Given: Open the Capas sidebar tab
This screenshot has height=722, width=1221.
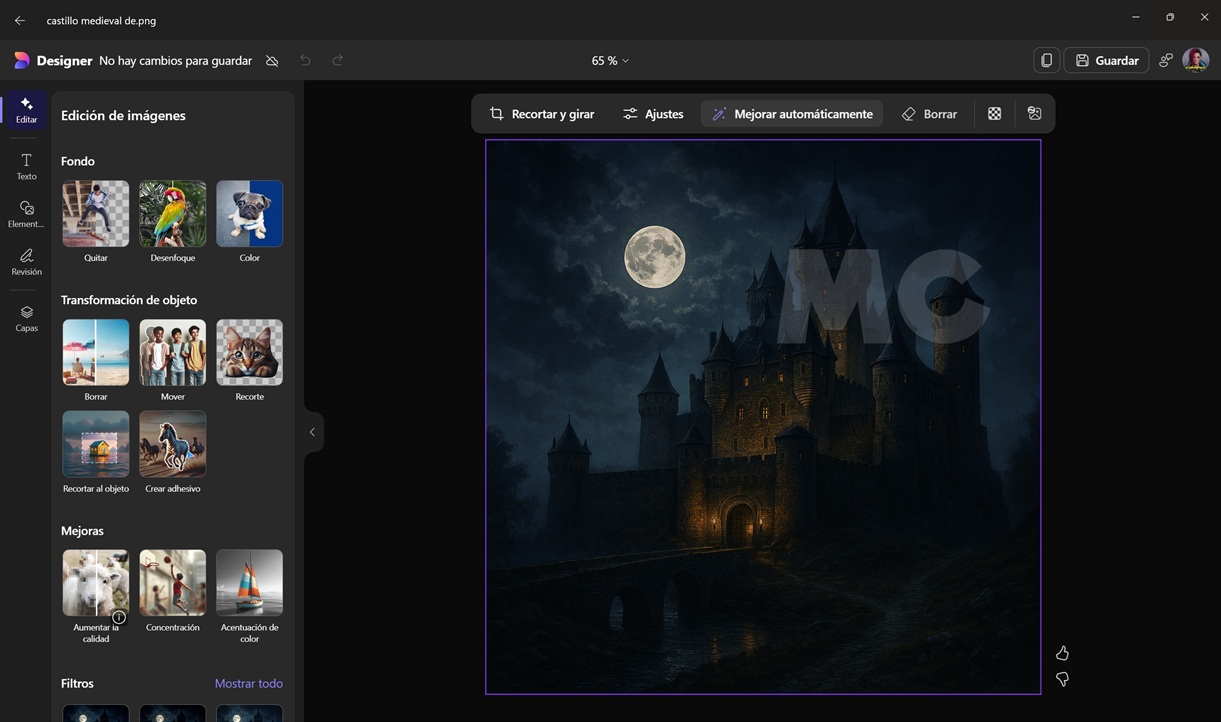Looking at the screenshot, I should click(x=26, y=318).
